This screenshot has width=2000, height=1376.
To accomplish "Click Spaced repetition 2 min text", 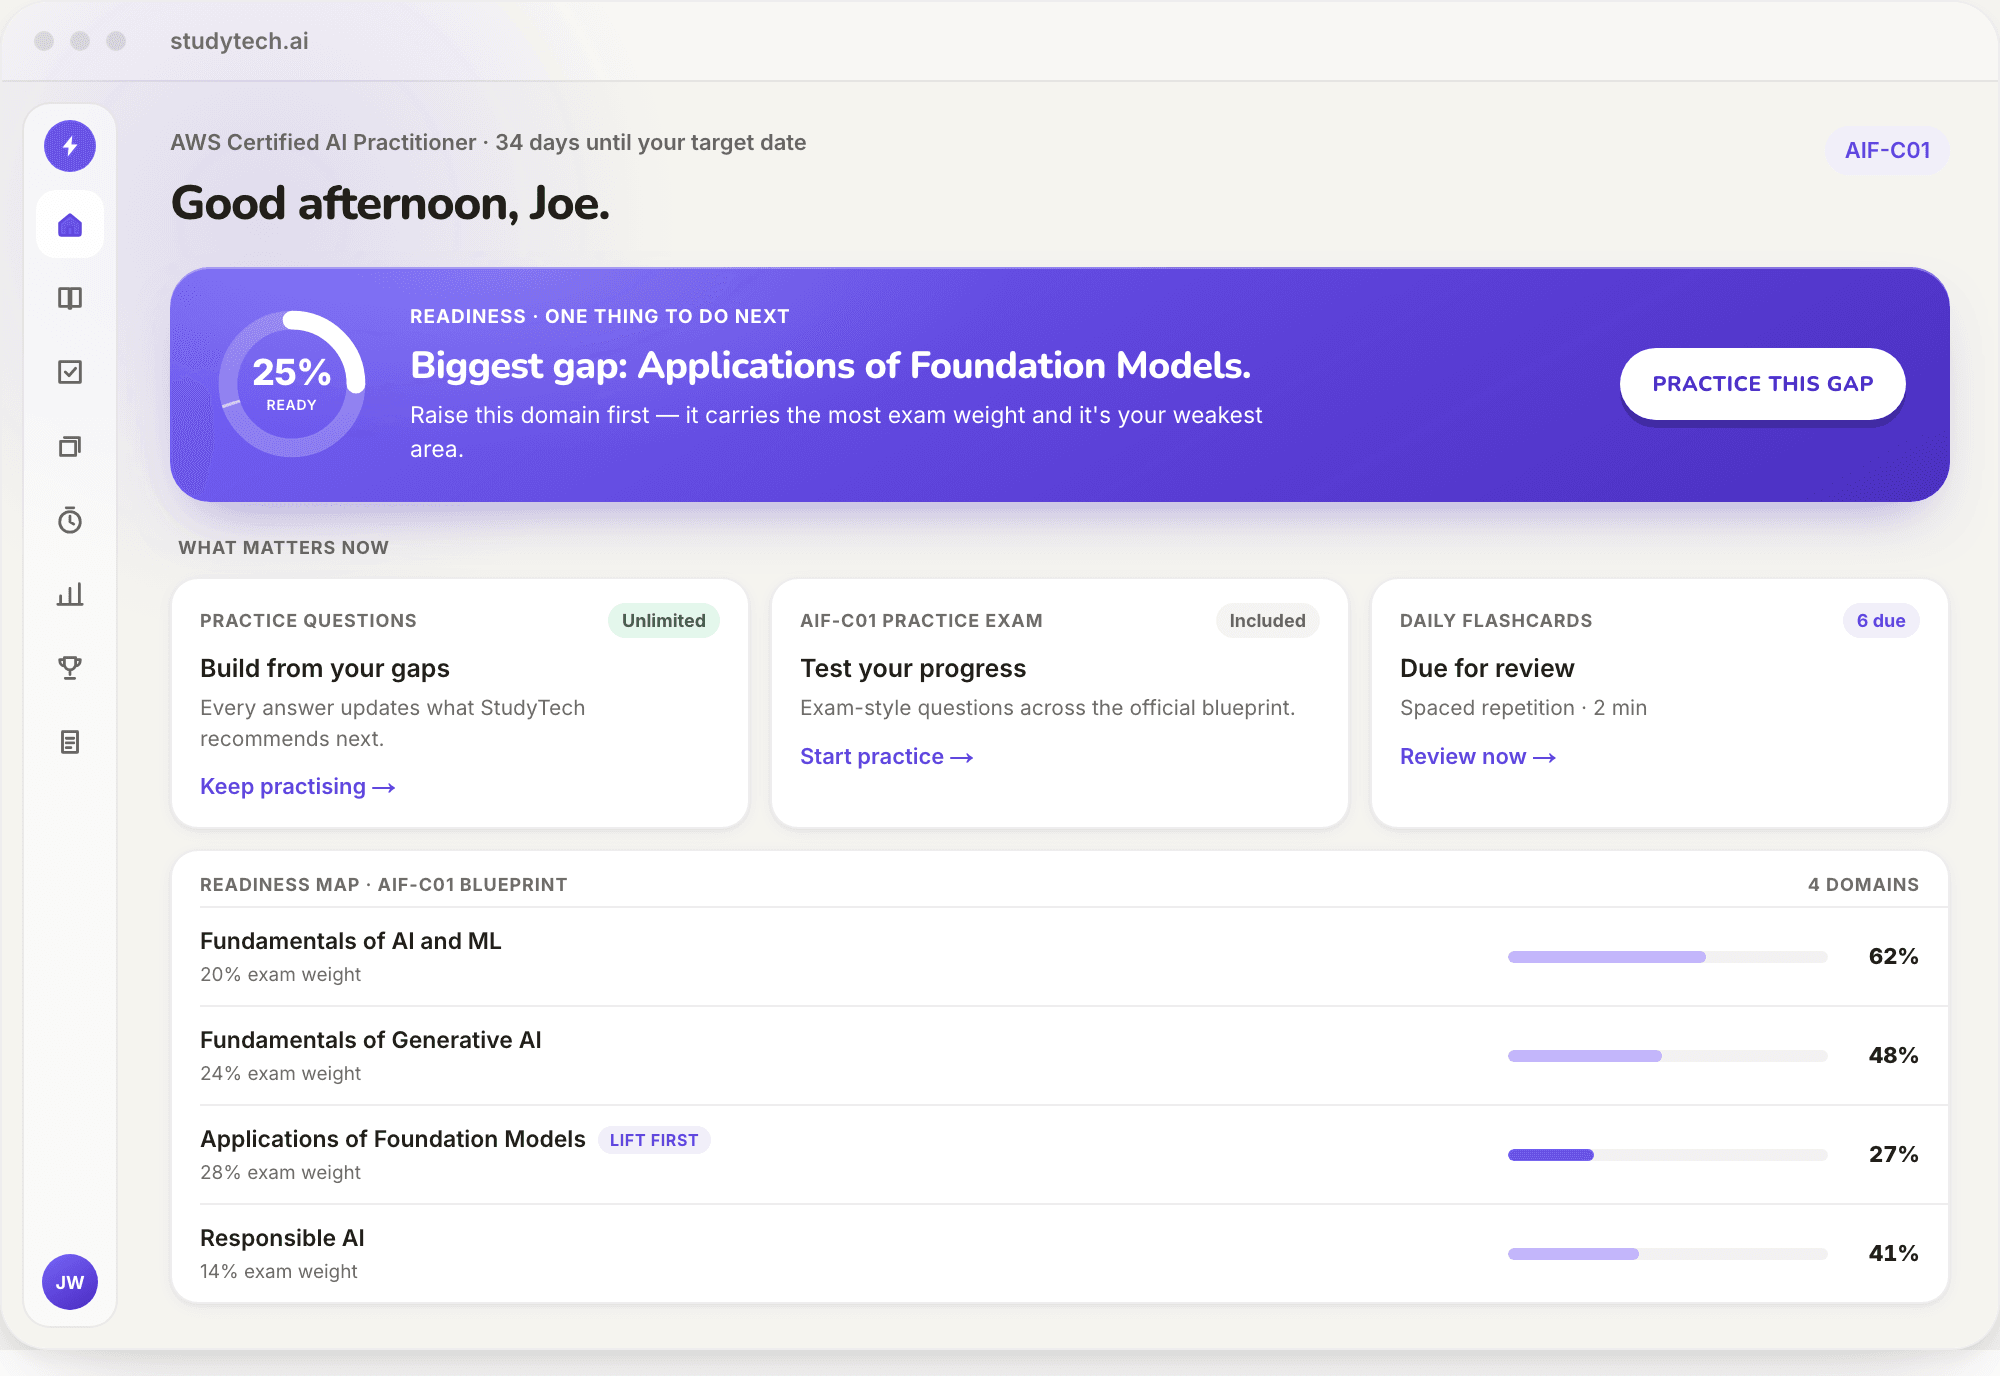I will click(x=1523, y=708).
